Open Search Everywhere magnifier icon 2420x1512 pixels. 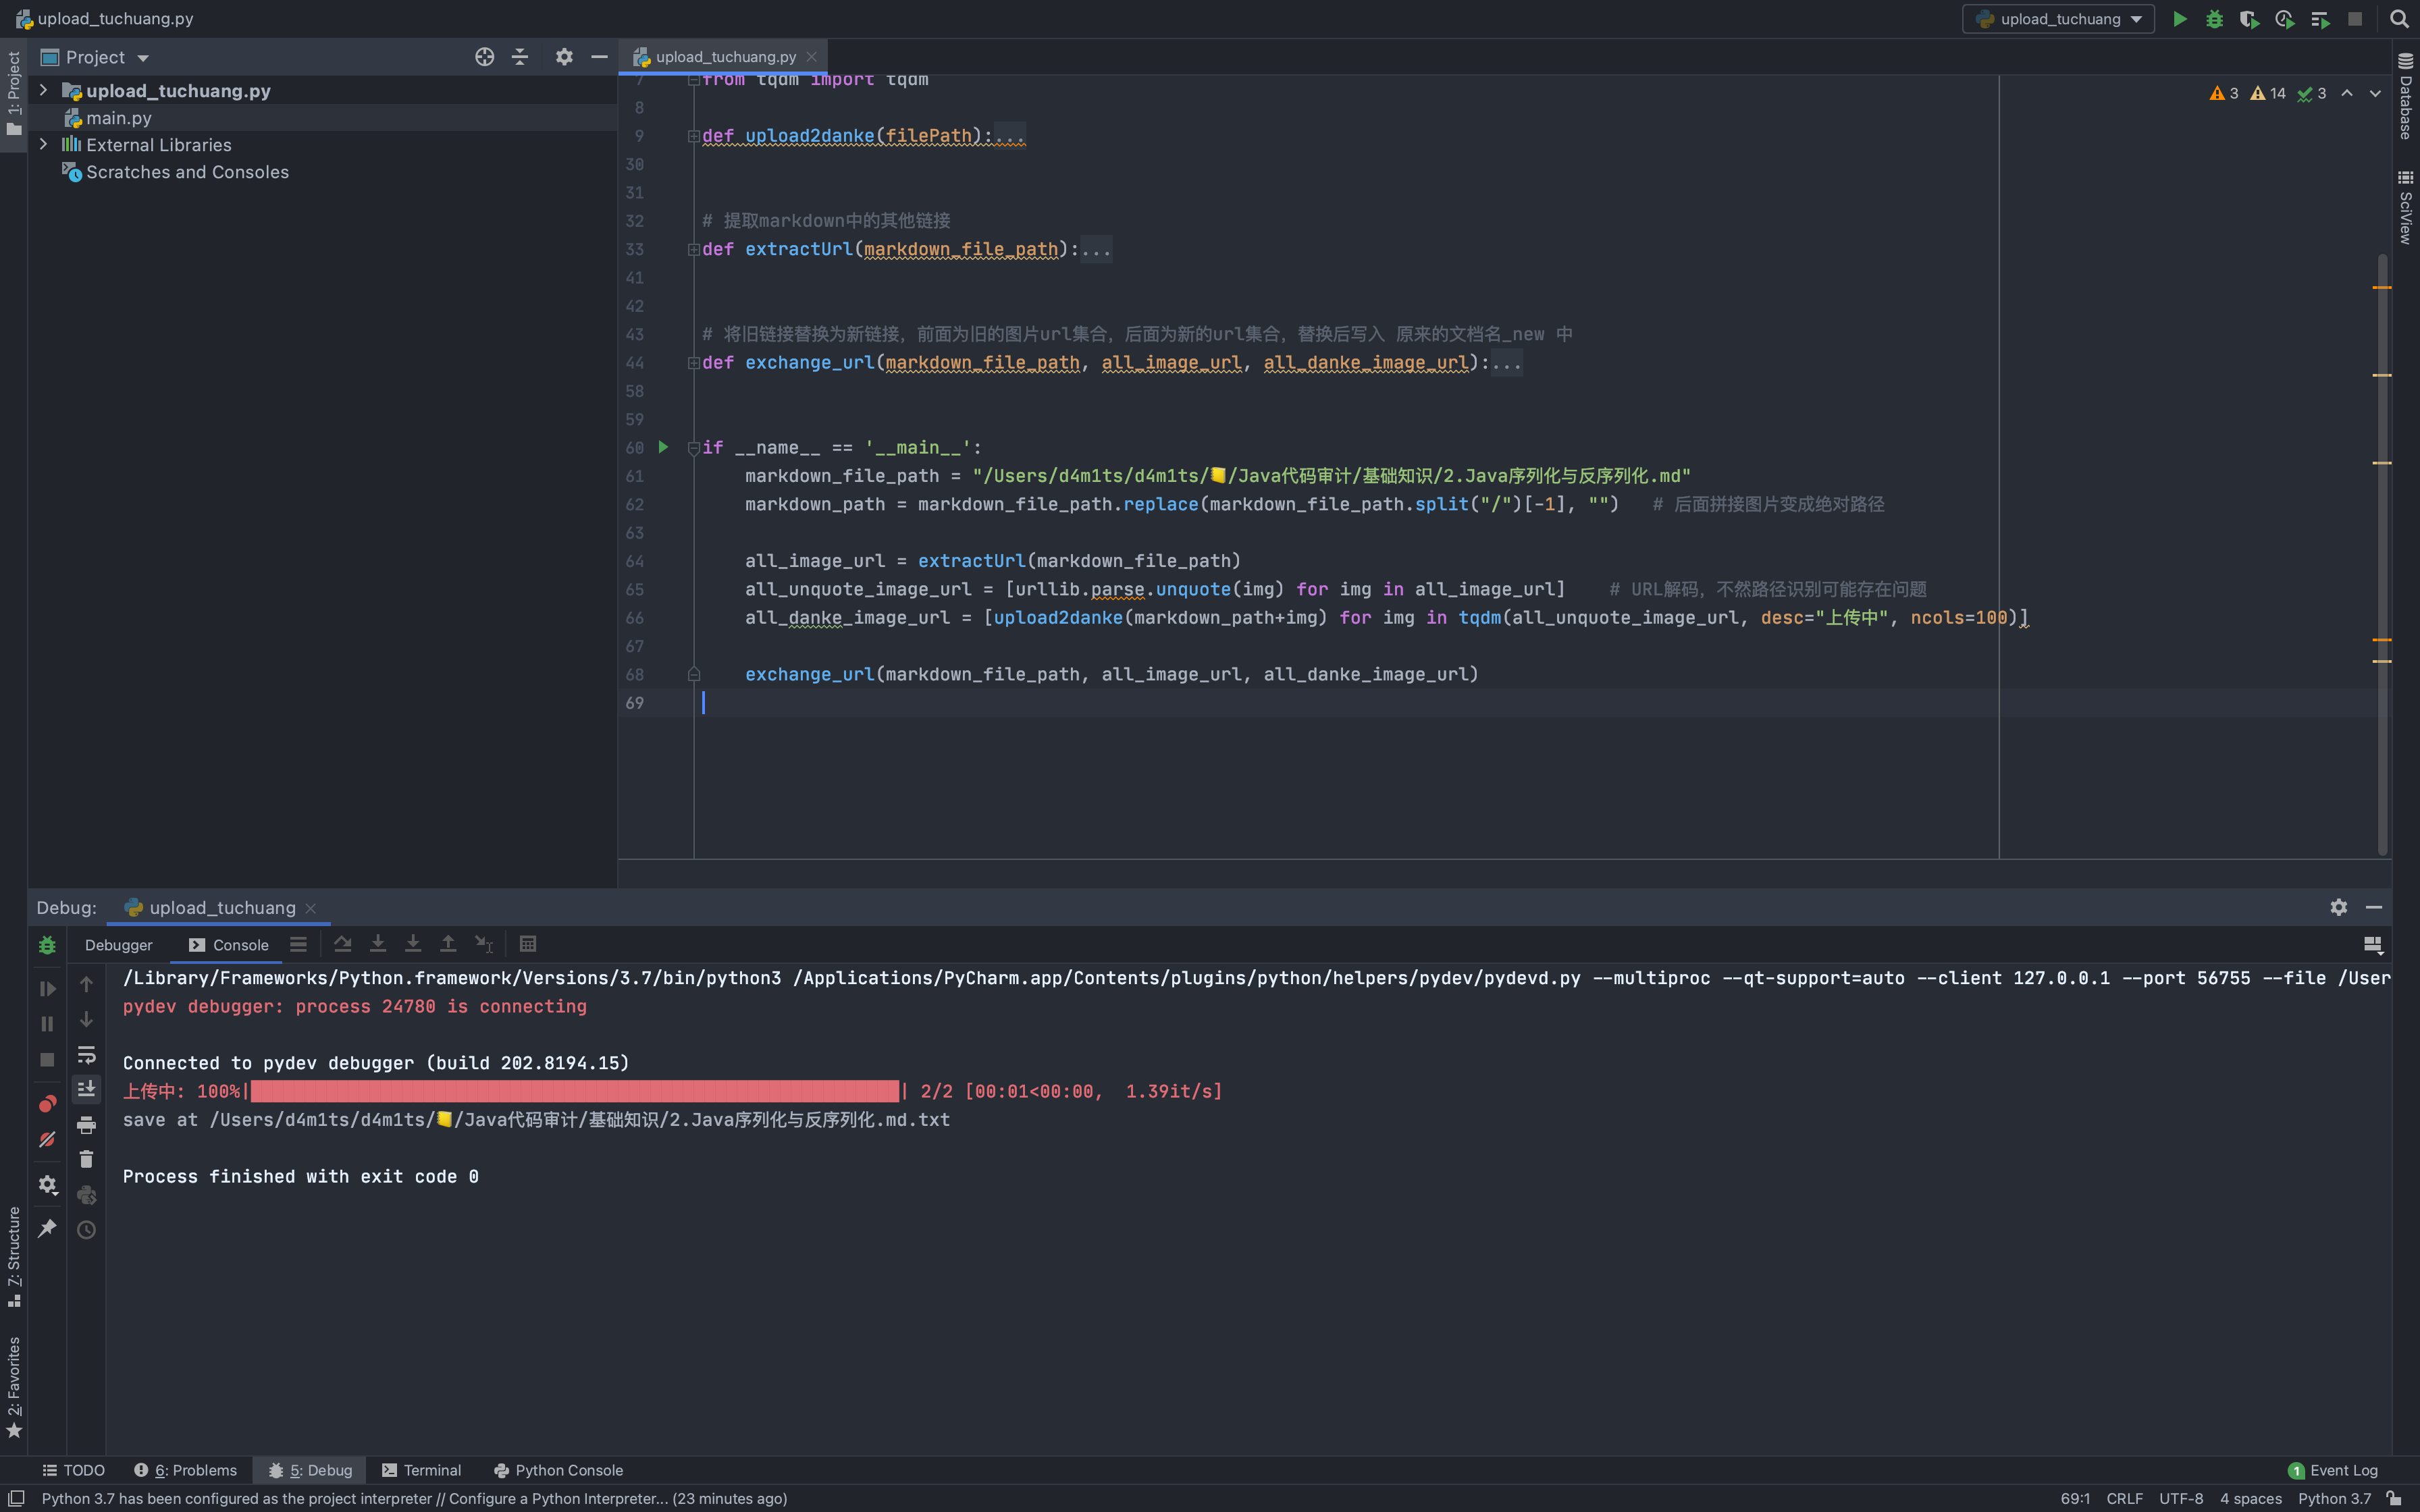pos(2398,19)
